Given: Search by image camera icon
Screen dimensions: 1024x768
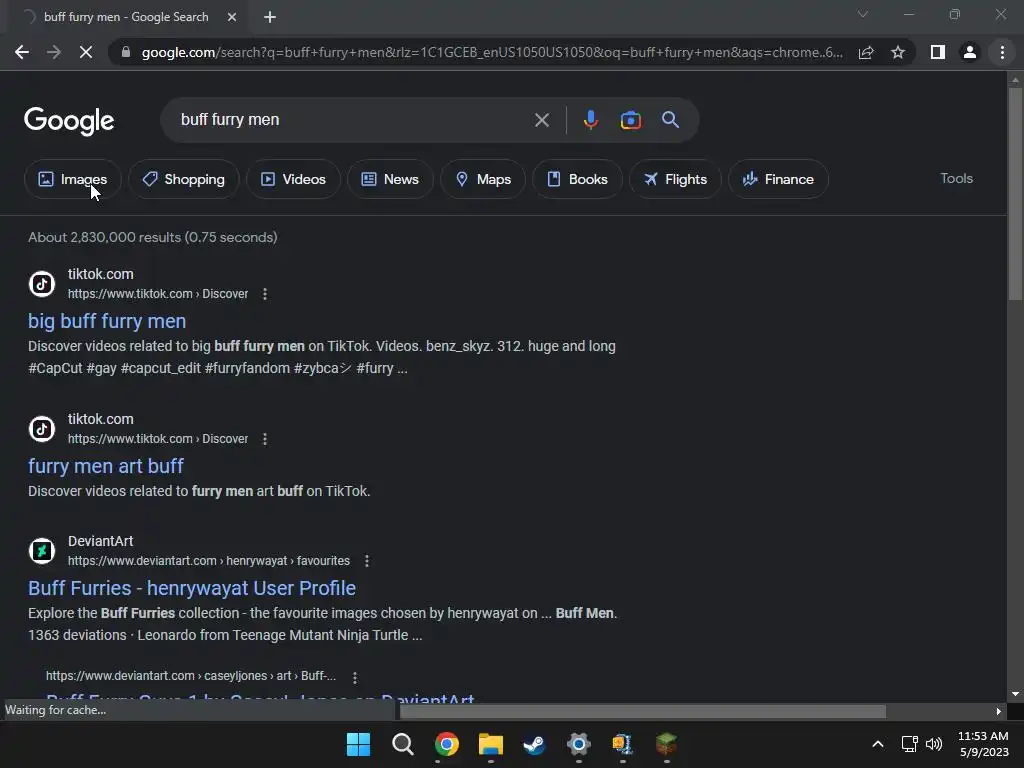Looking at the screenshot, I should 630,120.
